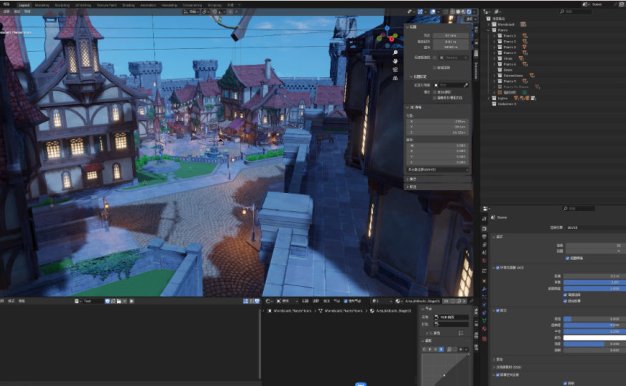Open the viewport shading options dropdown arrow
The image size is (626, 386).
click(x=474, y=12)
